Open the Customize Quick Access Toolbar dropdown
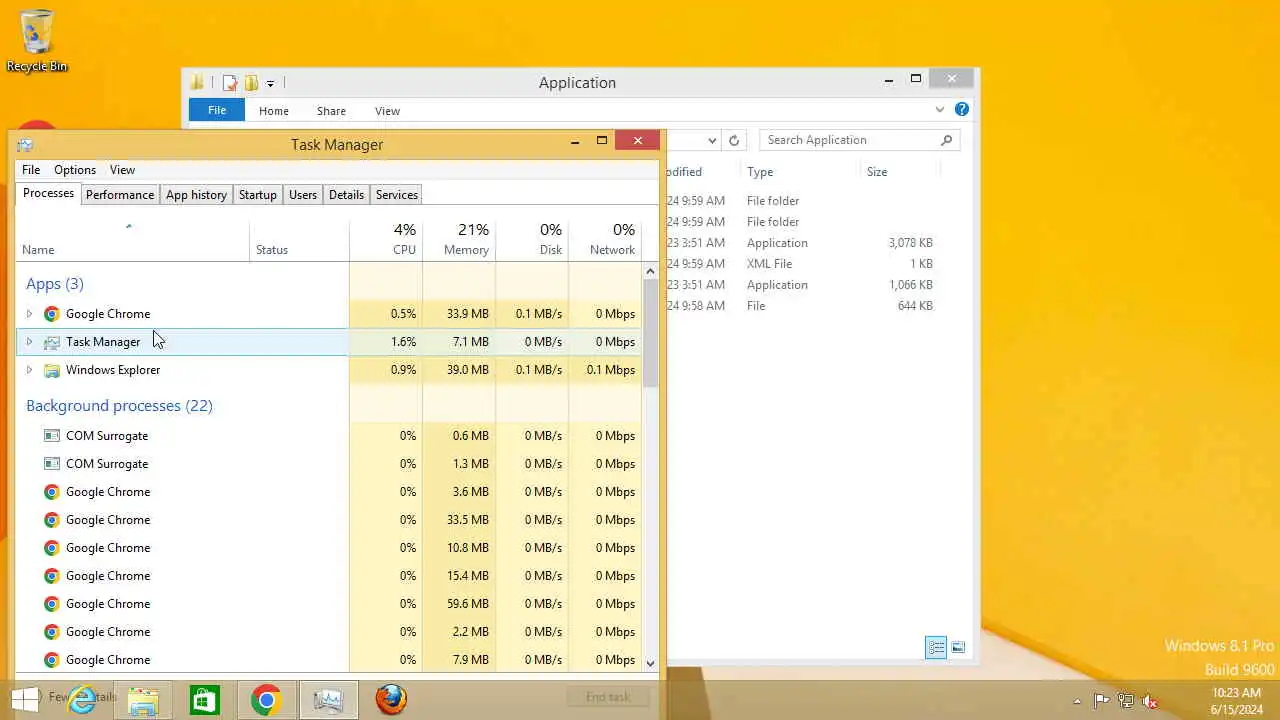This screenshot has height=720, width=1280. pyautogui.click(x=270, y=84)
